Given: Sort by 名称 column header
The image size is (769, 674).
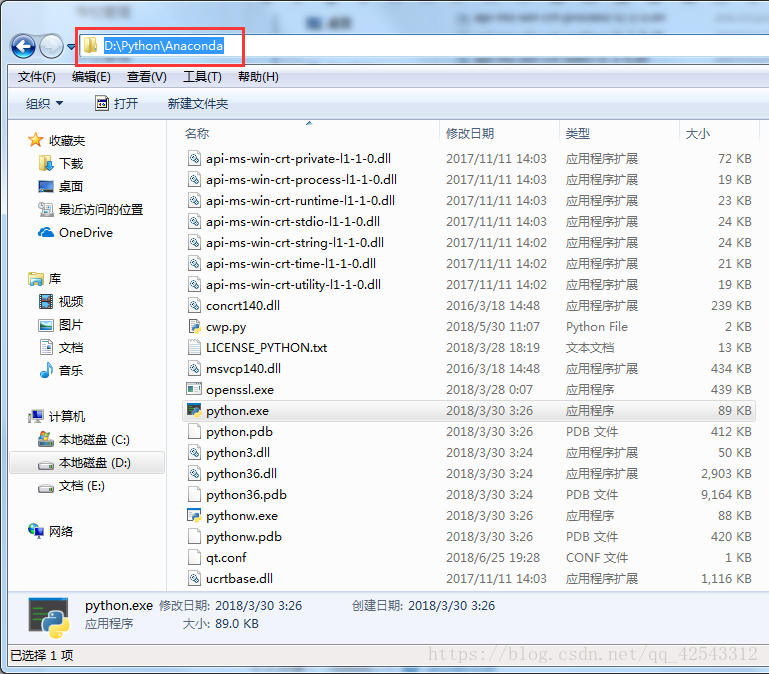Looking at the screenshot, I should 197,133.
